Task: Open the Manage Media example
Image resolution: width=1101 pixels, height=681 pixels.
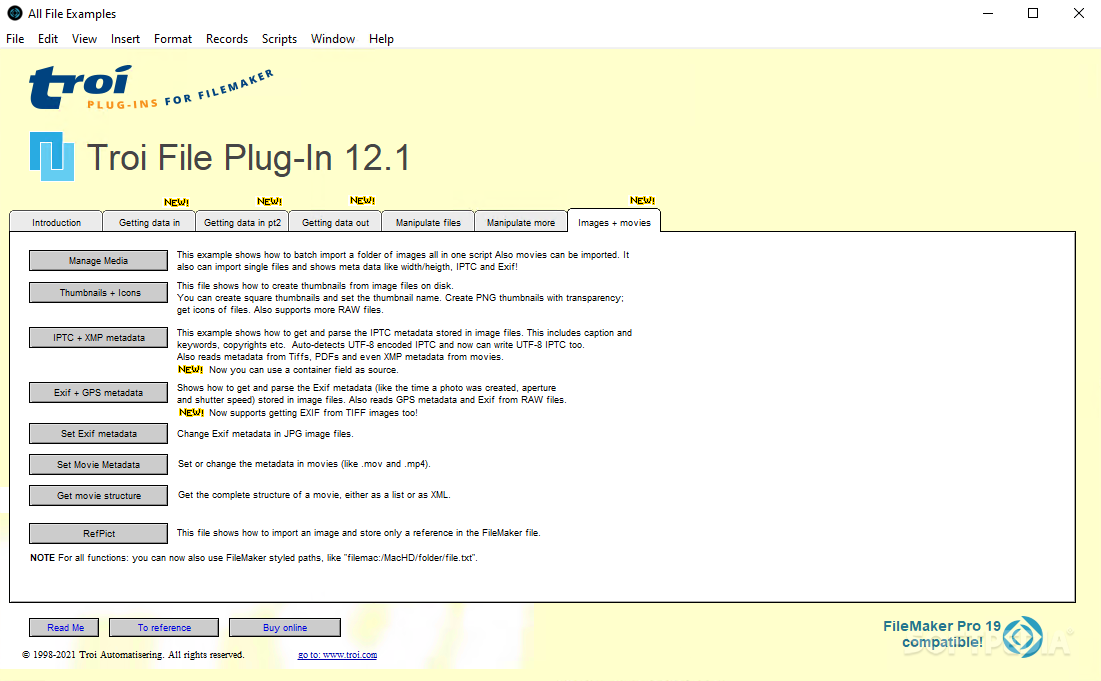Action: tap(98, 260)
